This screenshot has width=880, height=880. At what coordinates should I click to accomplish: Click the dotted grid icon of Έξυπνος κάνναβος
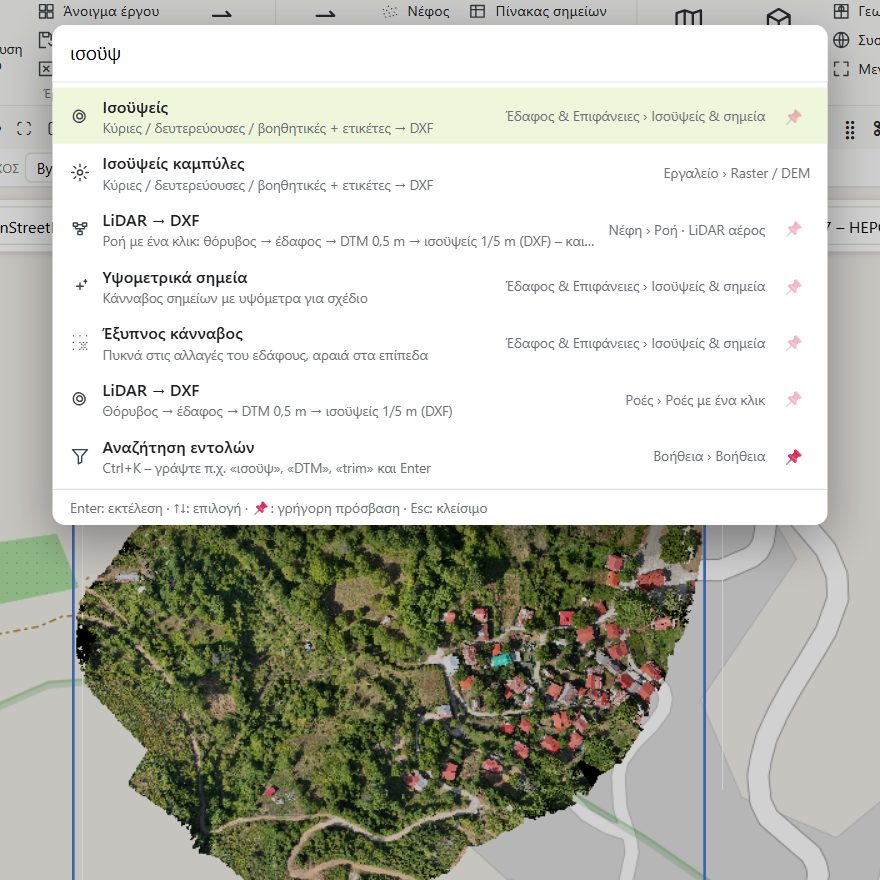[80, 342]
